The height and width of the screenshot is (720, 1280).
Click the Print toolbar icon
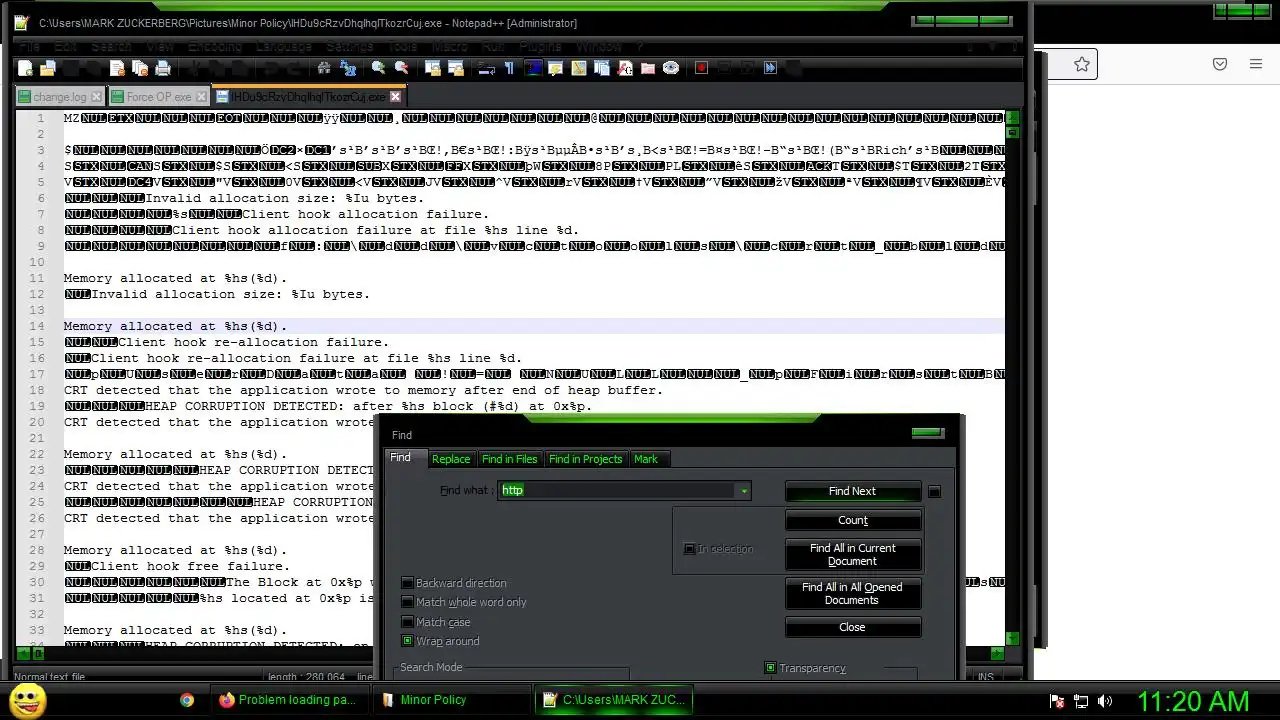[x=163, y=68]
